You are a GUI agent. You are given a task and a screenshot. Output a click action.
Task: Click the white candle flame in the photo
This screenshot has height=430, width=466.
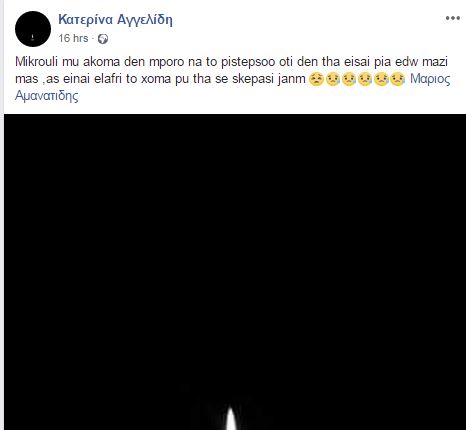pos(232,416)
